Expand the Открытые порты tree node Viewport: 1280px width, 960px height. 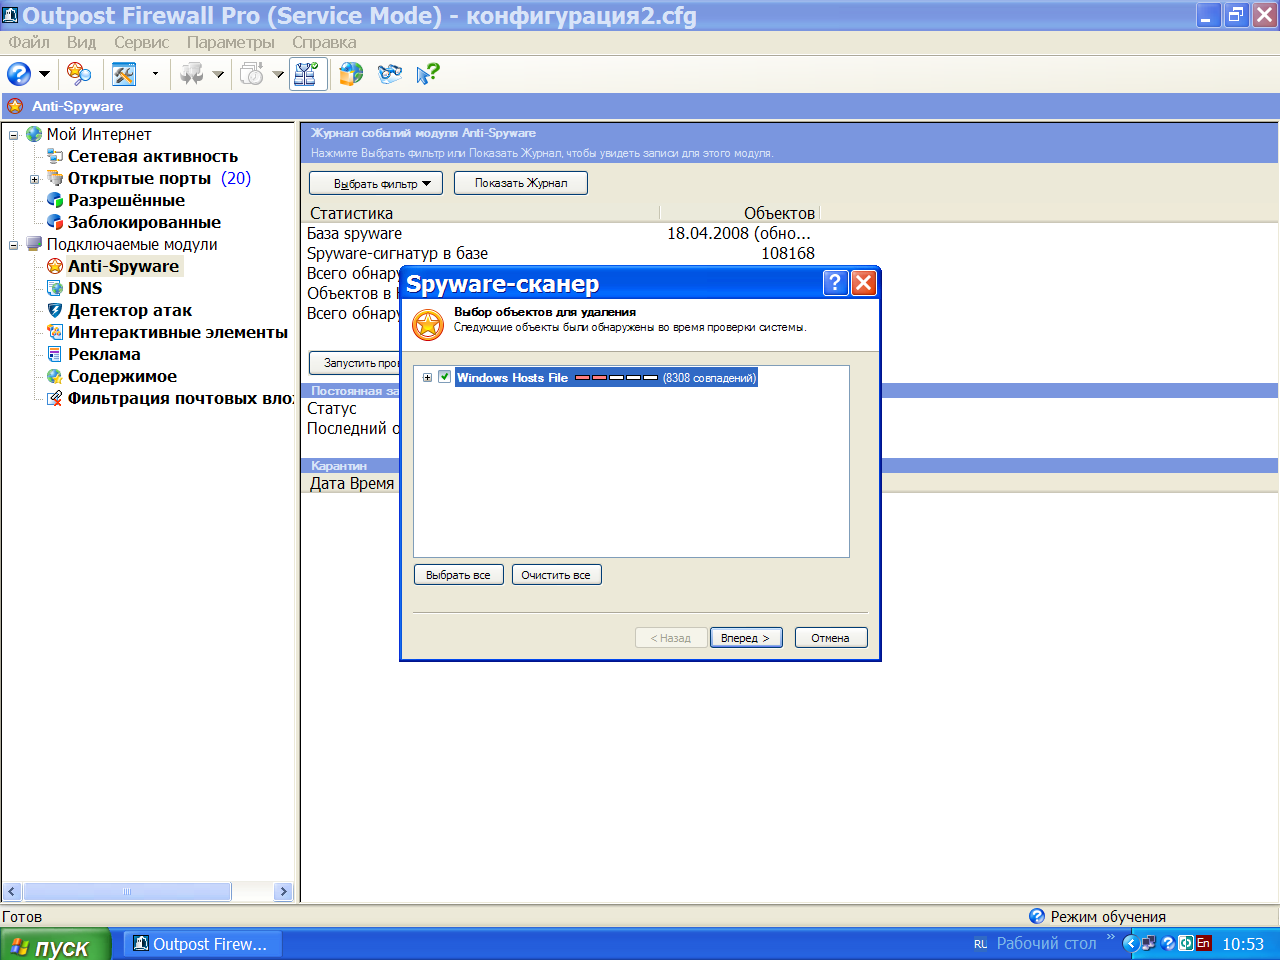tap(34, 179)
